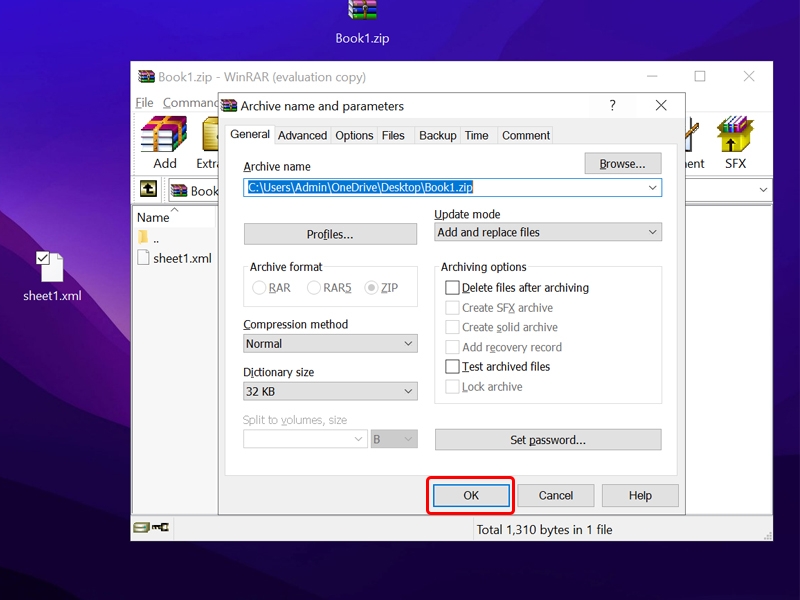
Task: Select the Book1.zip desktop icon
Action: [x=362, y=22]
